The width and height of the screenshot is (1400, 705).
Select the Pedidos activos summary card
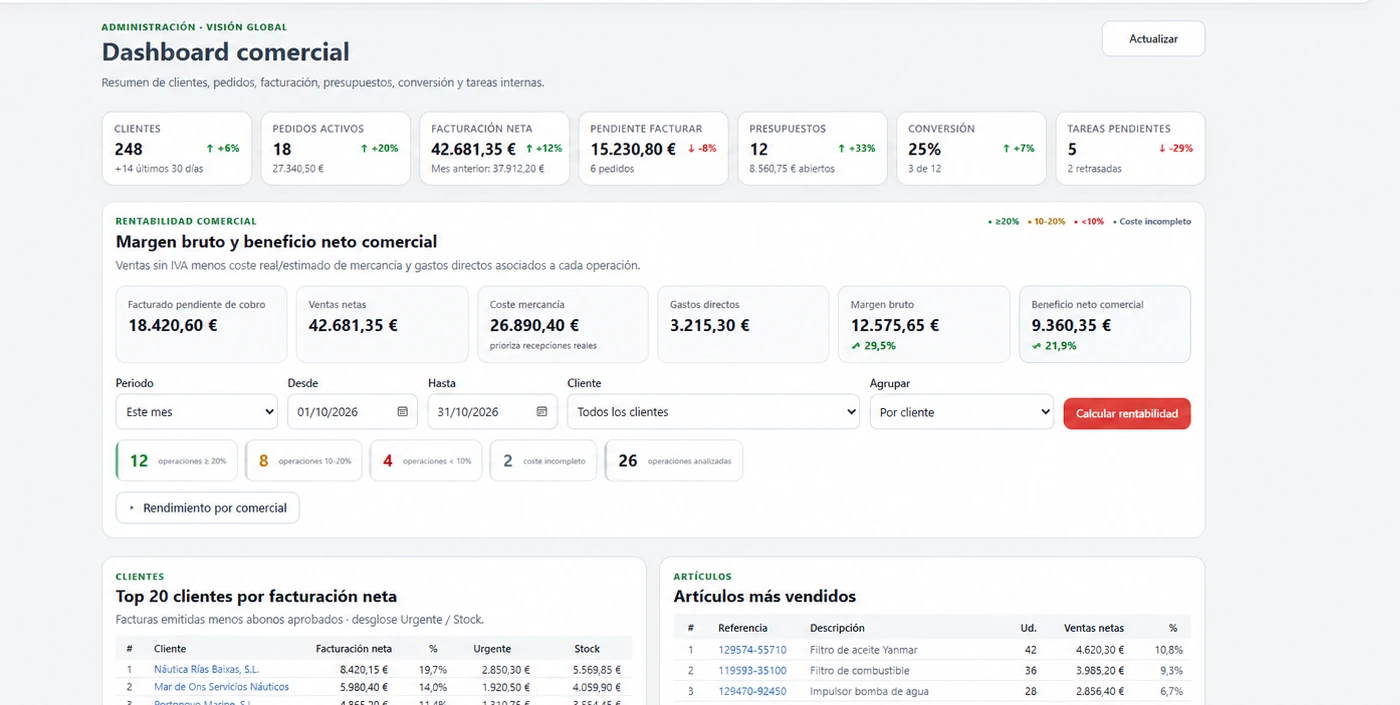point(336,148)
